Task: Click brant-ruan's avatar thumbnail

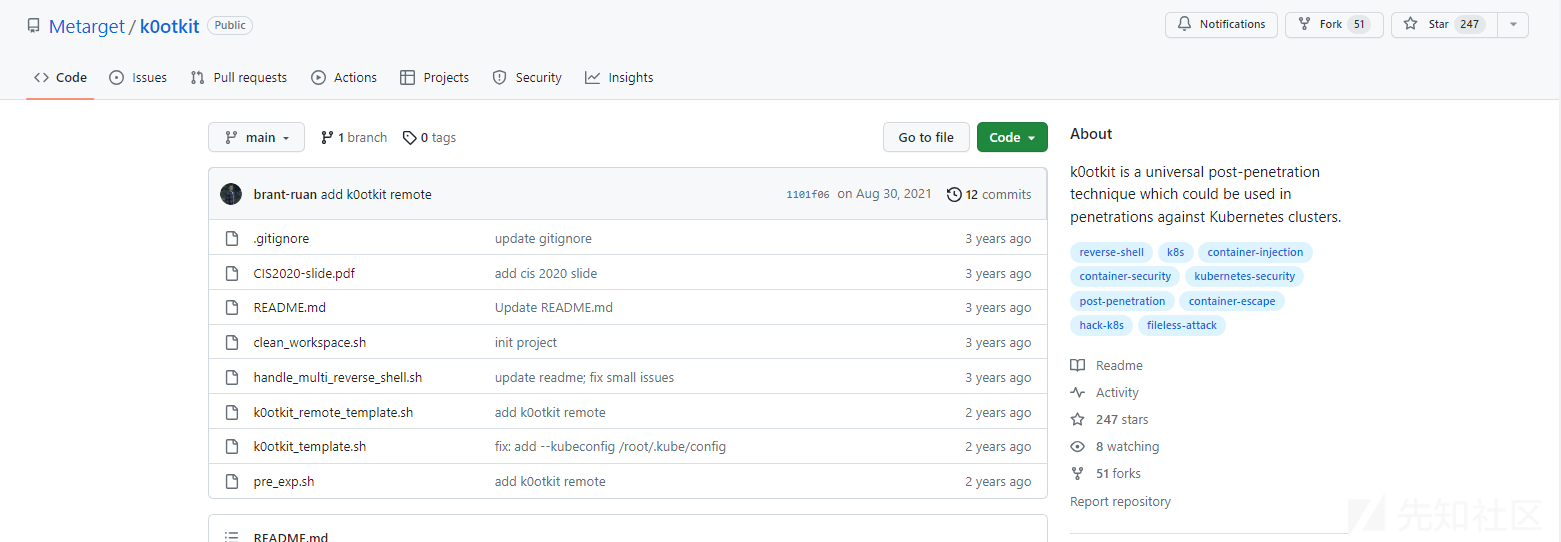Action: pos(231,194)
